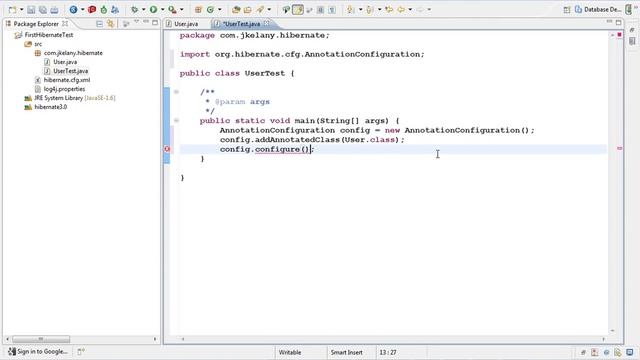Click the Package Explorer horizontal scrollbar

pos(41,339)
